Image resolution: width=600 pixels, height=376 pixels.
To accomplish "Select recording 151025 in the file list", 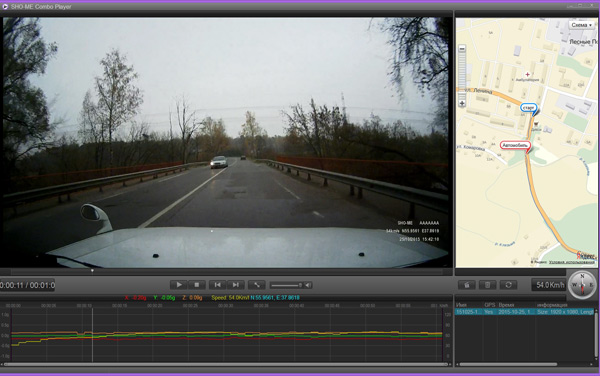I will pyautogui.click(x=524, y=312).
